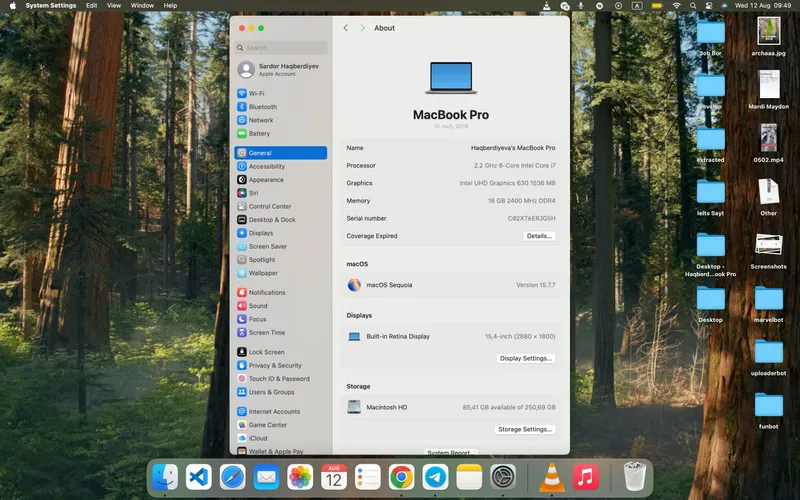800x500 pixels.
Task: Open the Apple menu
Action: [13, 6]
